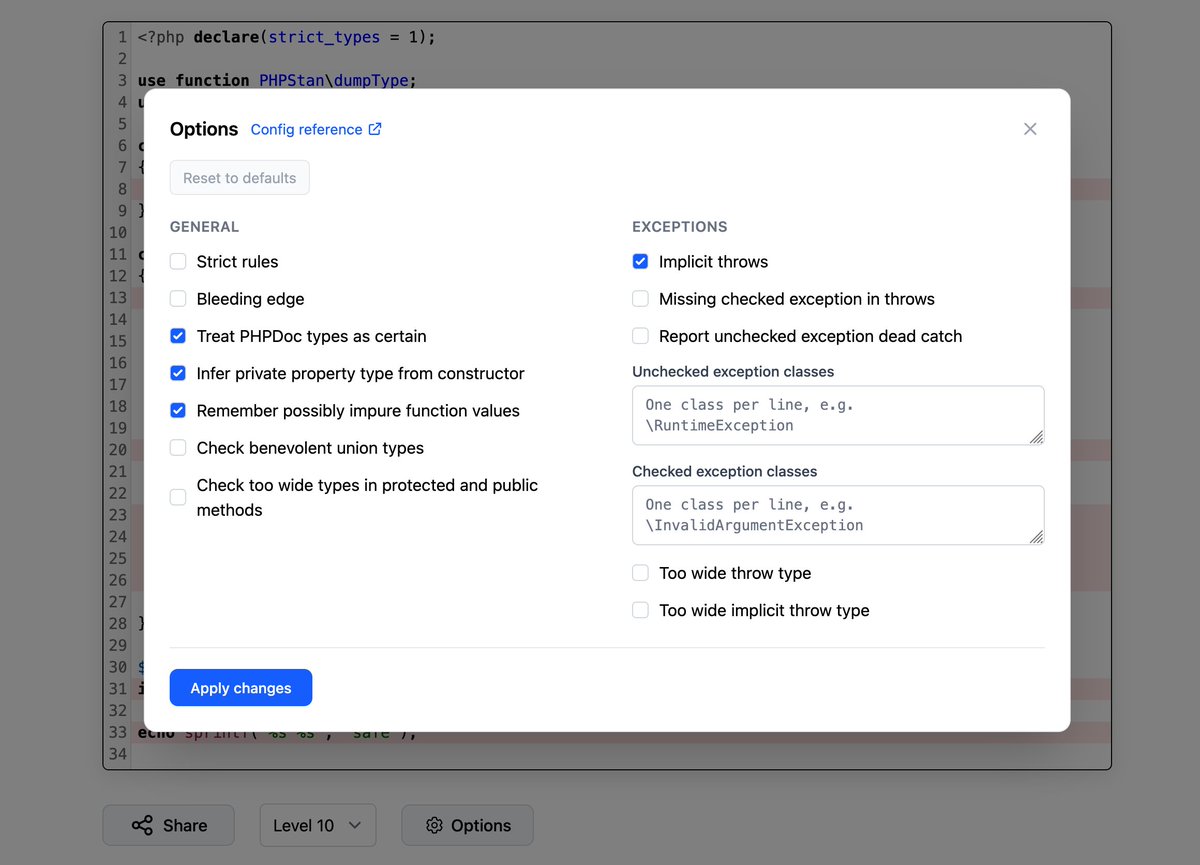Expand the Level 10 dropdown chevron
Viewport: 1200px width, 865px height.
[x=354, y=825]
